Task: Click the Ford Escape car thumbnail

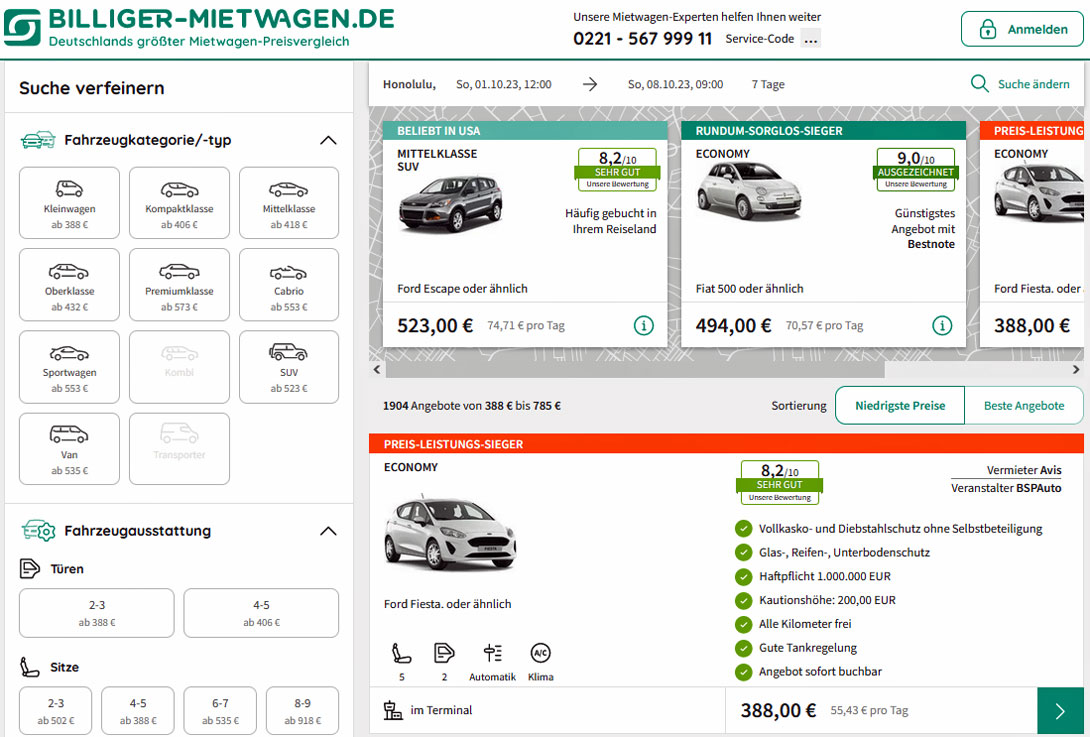Action: pyautogui.click(x=450, y=204)
